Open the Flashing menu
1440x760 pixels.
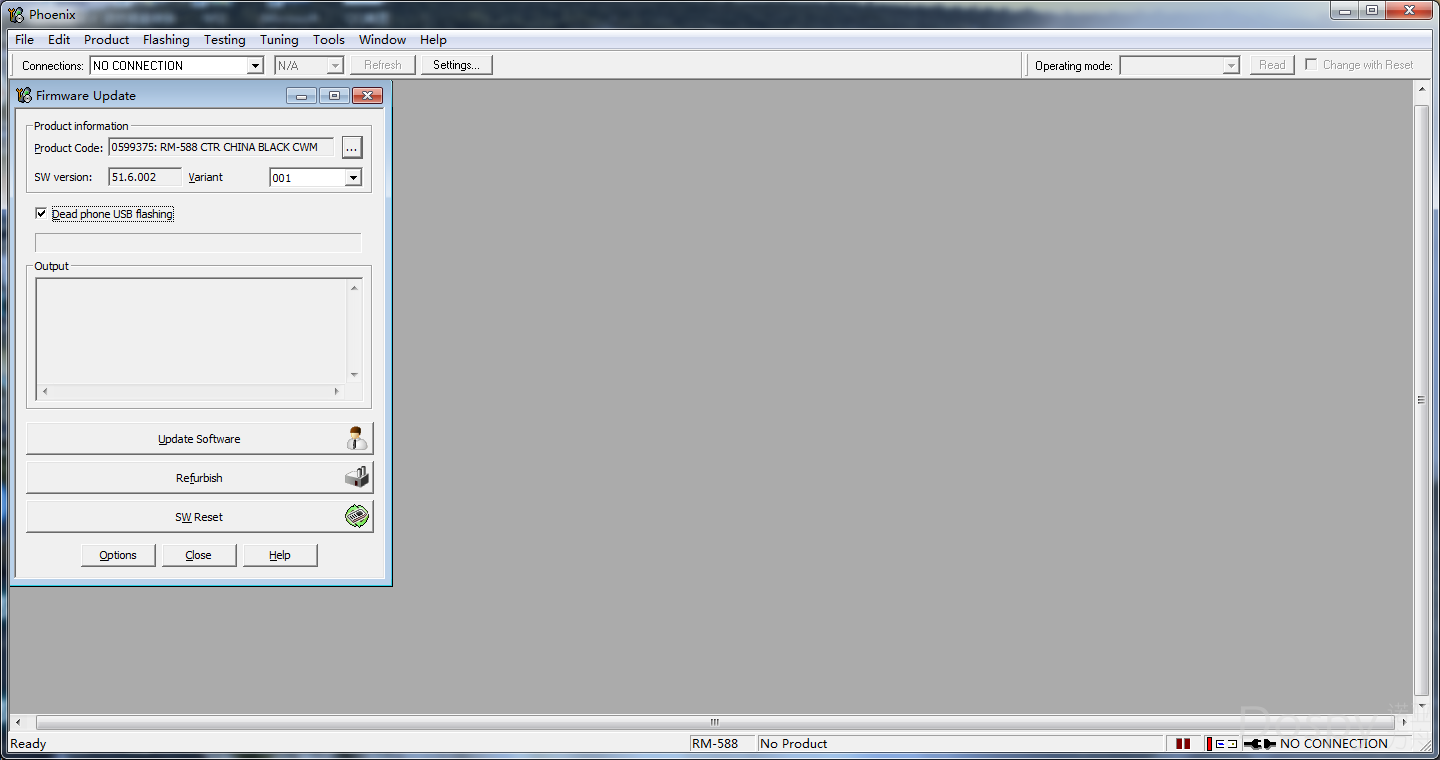tap(166, 40)
